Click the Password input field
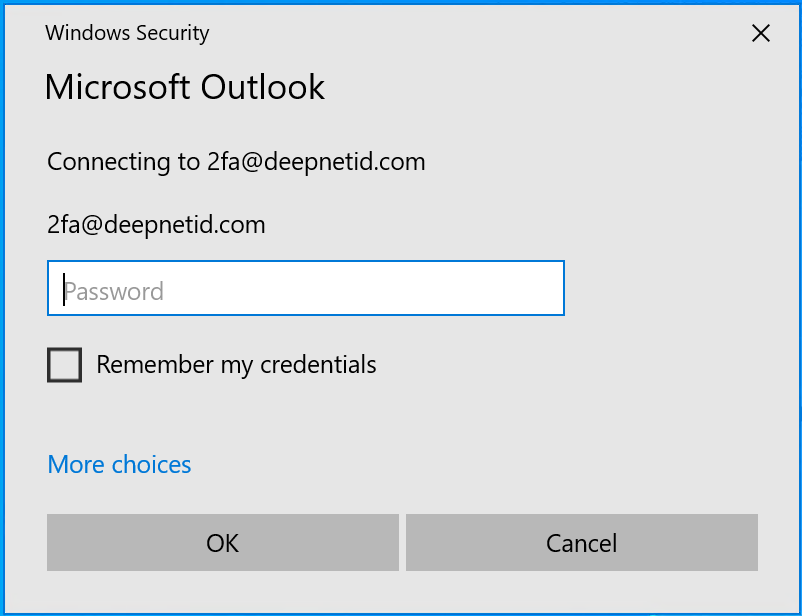 coord(306,289)
